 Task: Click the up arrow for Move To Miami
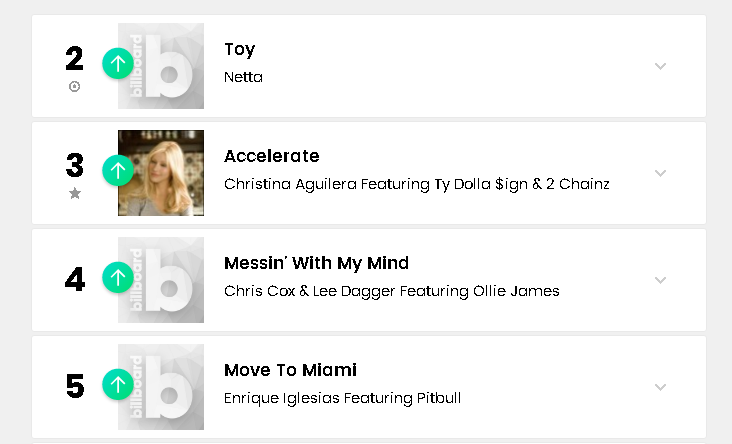pos(118,384)
